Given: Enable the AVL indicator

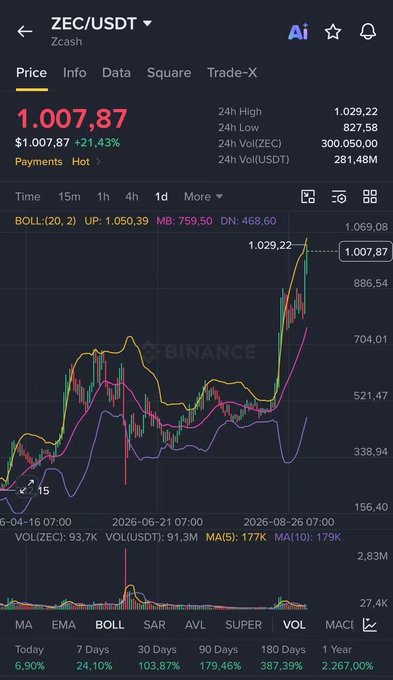Looking at the screenshot, I should (195, 625).
